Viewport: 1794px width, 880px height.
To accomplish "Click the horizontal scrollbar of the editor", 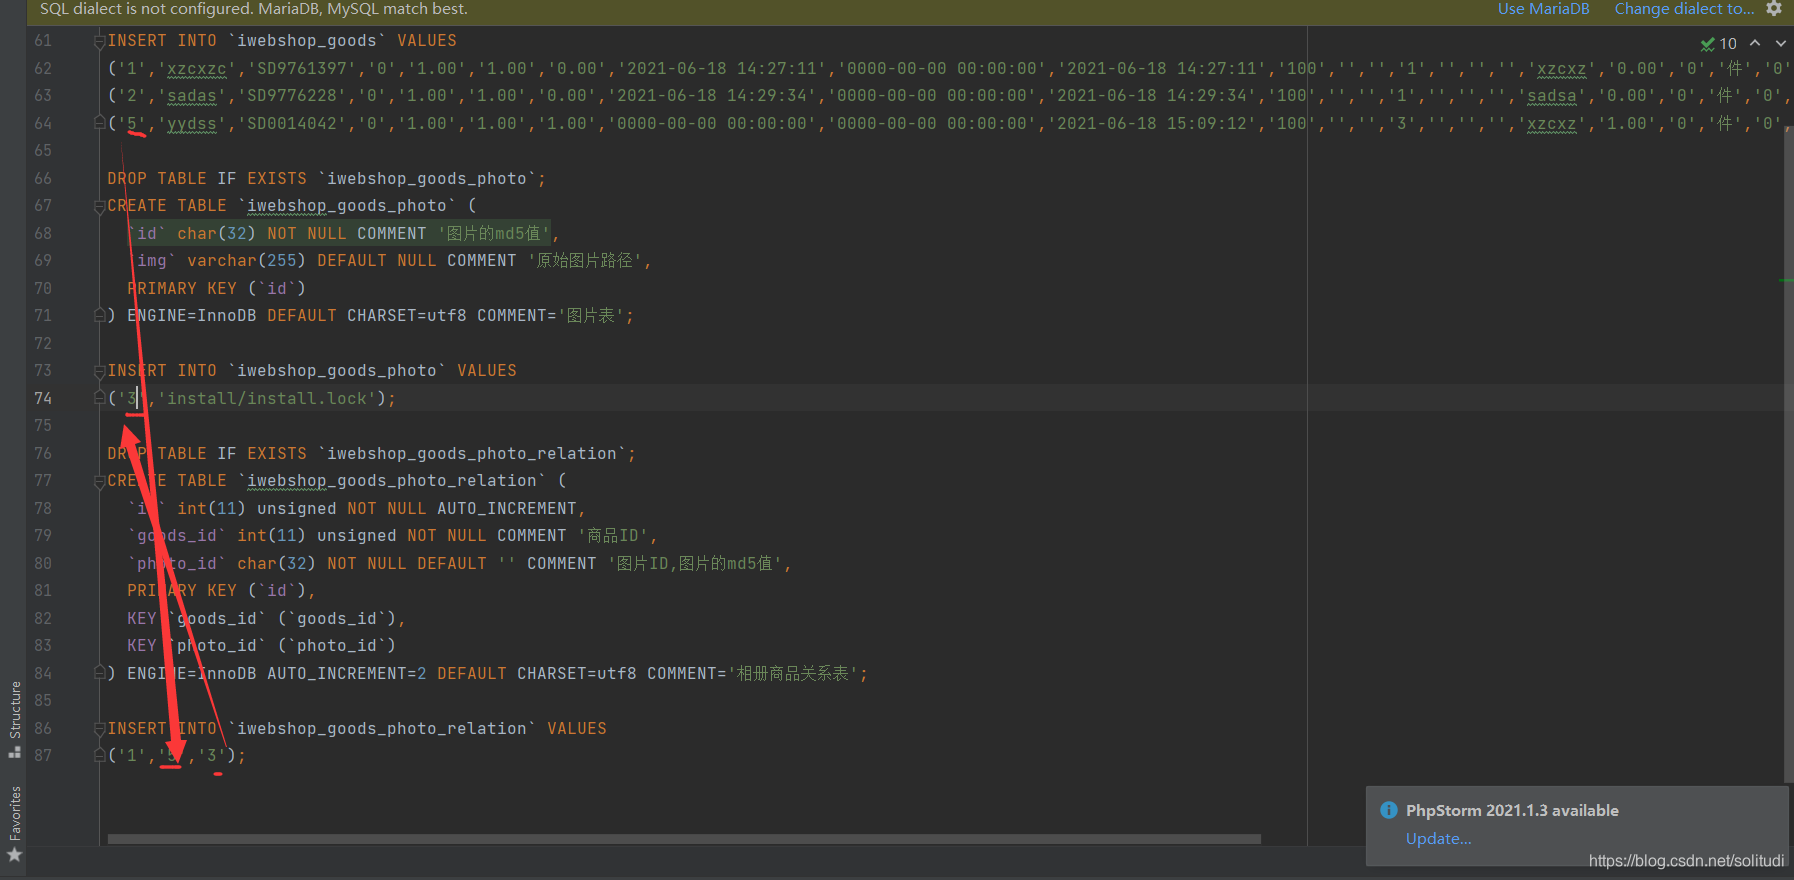I will (x=684, y=839).
